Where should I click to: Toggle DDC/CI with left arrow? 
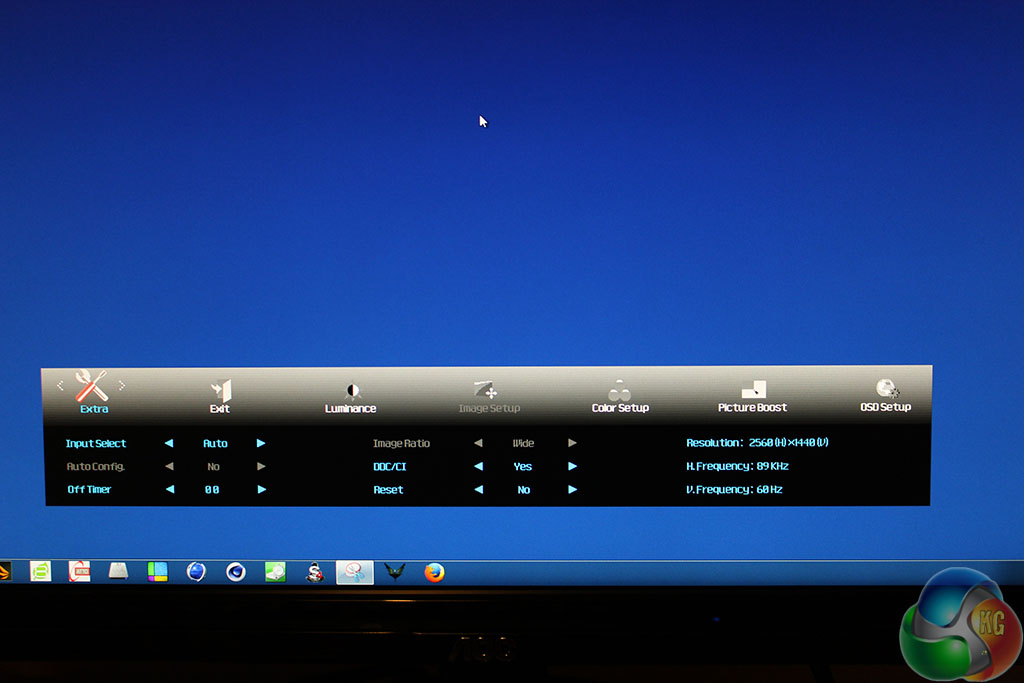[x=478, y=466]
